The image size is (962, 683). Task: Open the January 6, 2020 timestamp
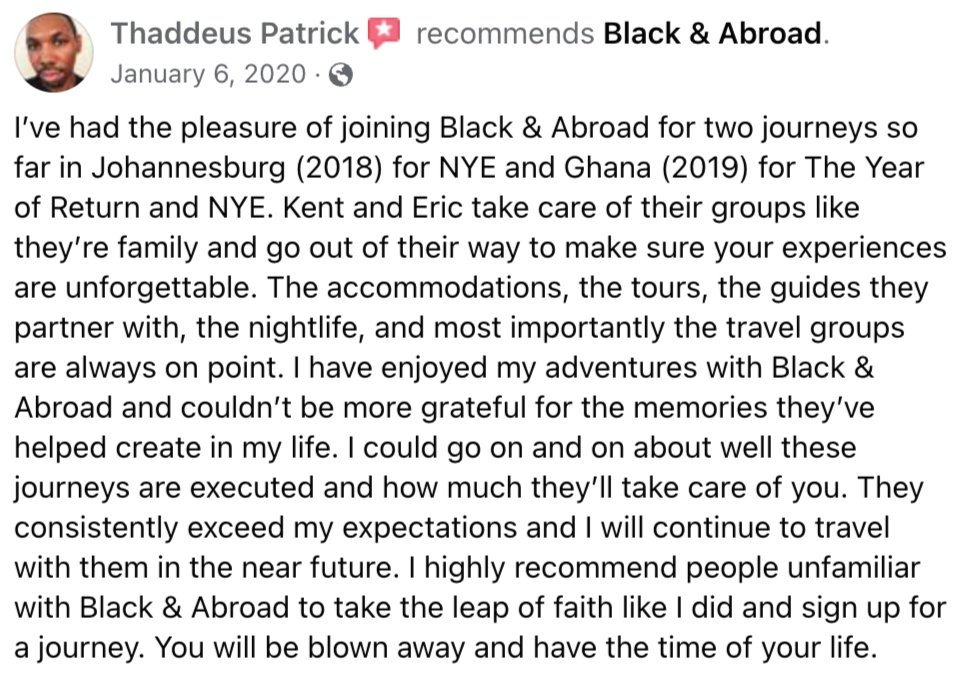208,74
